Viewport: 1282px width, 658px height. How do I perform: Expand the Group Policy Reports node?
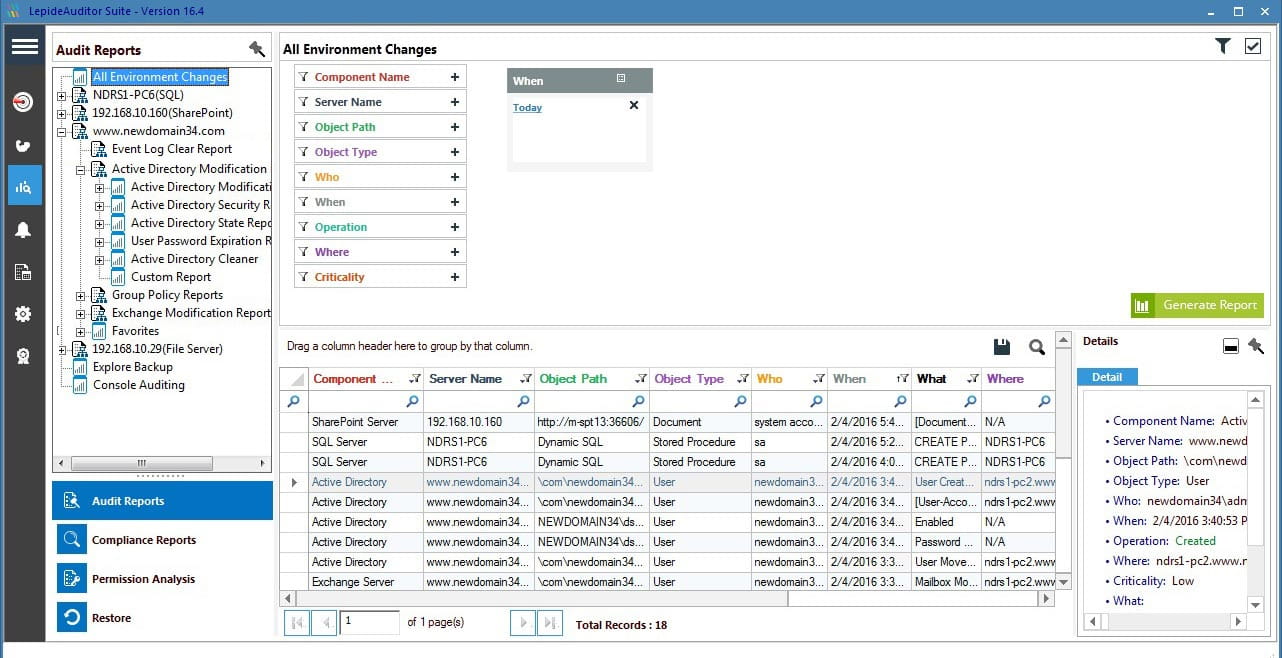(81, 296)
